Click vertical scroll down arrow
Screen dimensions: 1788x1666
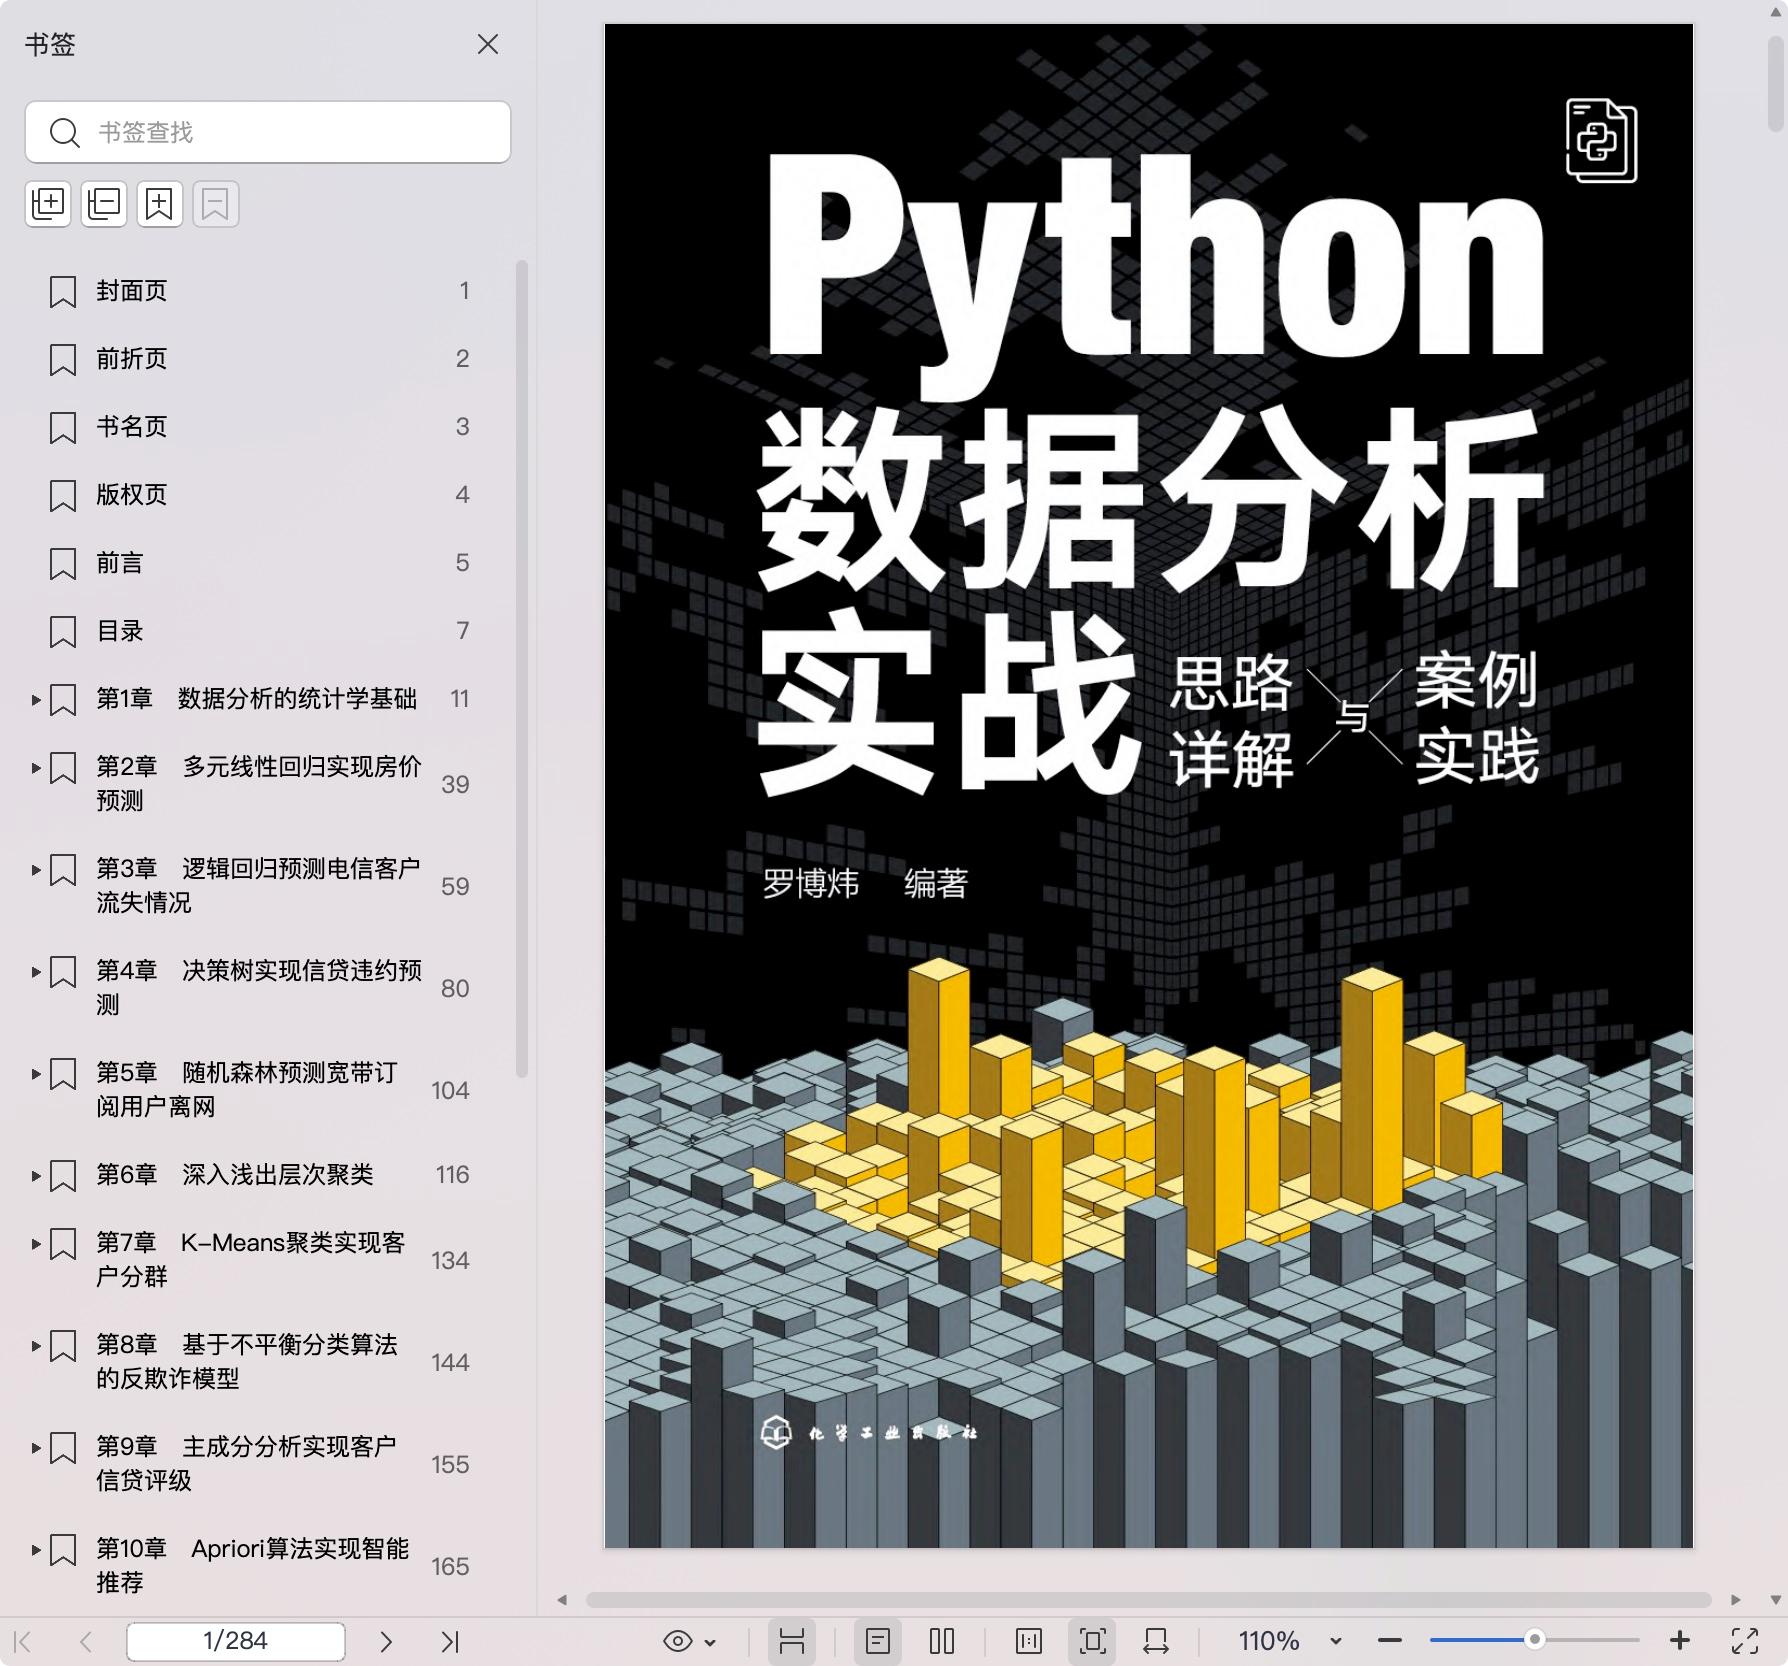(x=1775, y=1600)
